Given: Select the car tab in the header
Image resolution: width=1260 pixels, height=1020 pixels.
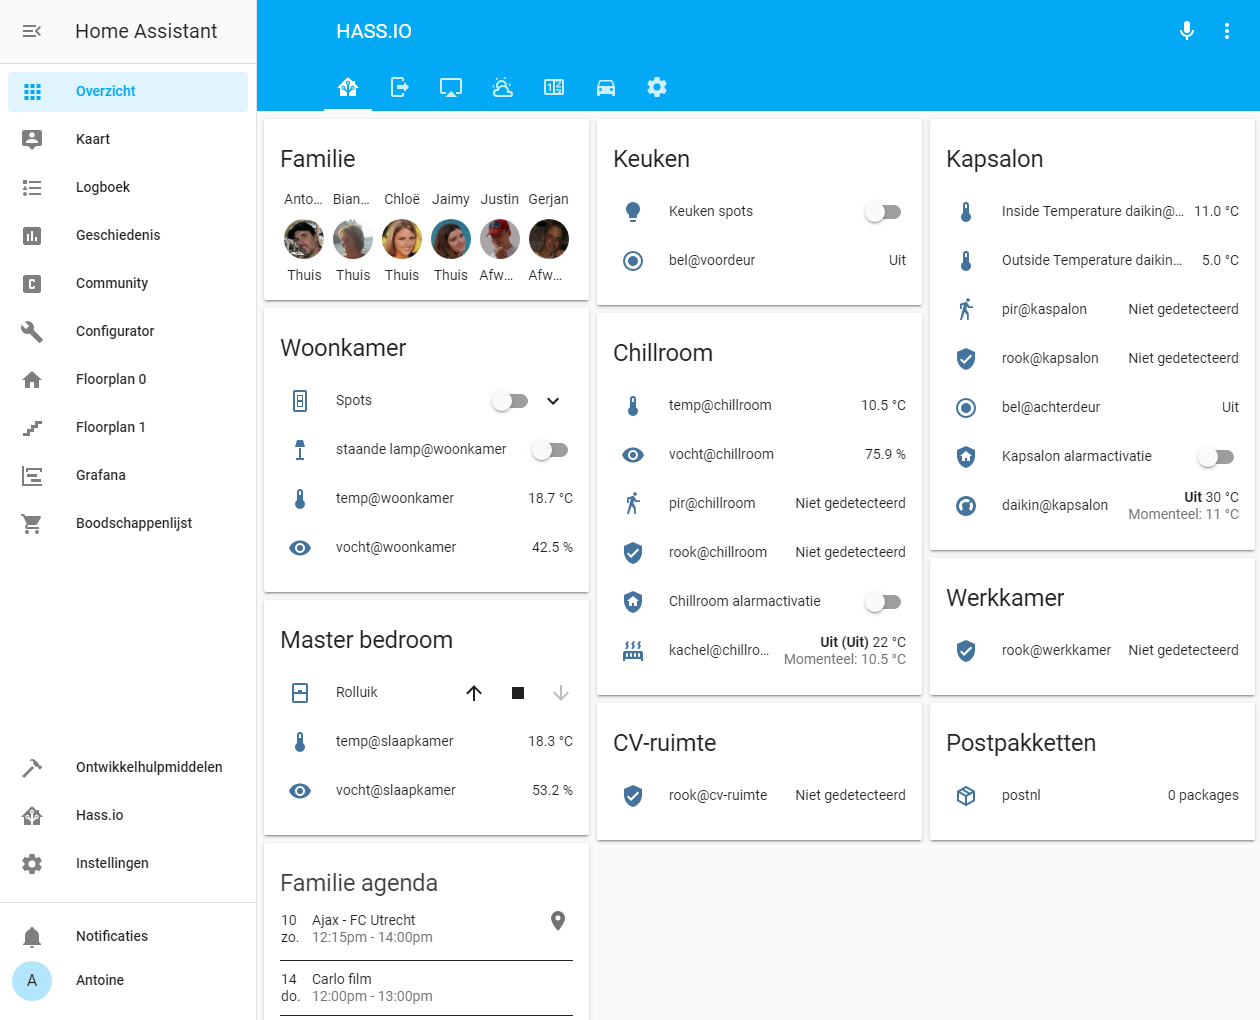Looking at the screenshot, I should (606, 87).
